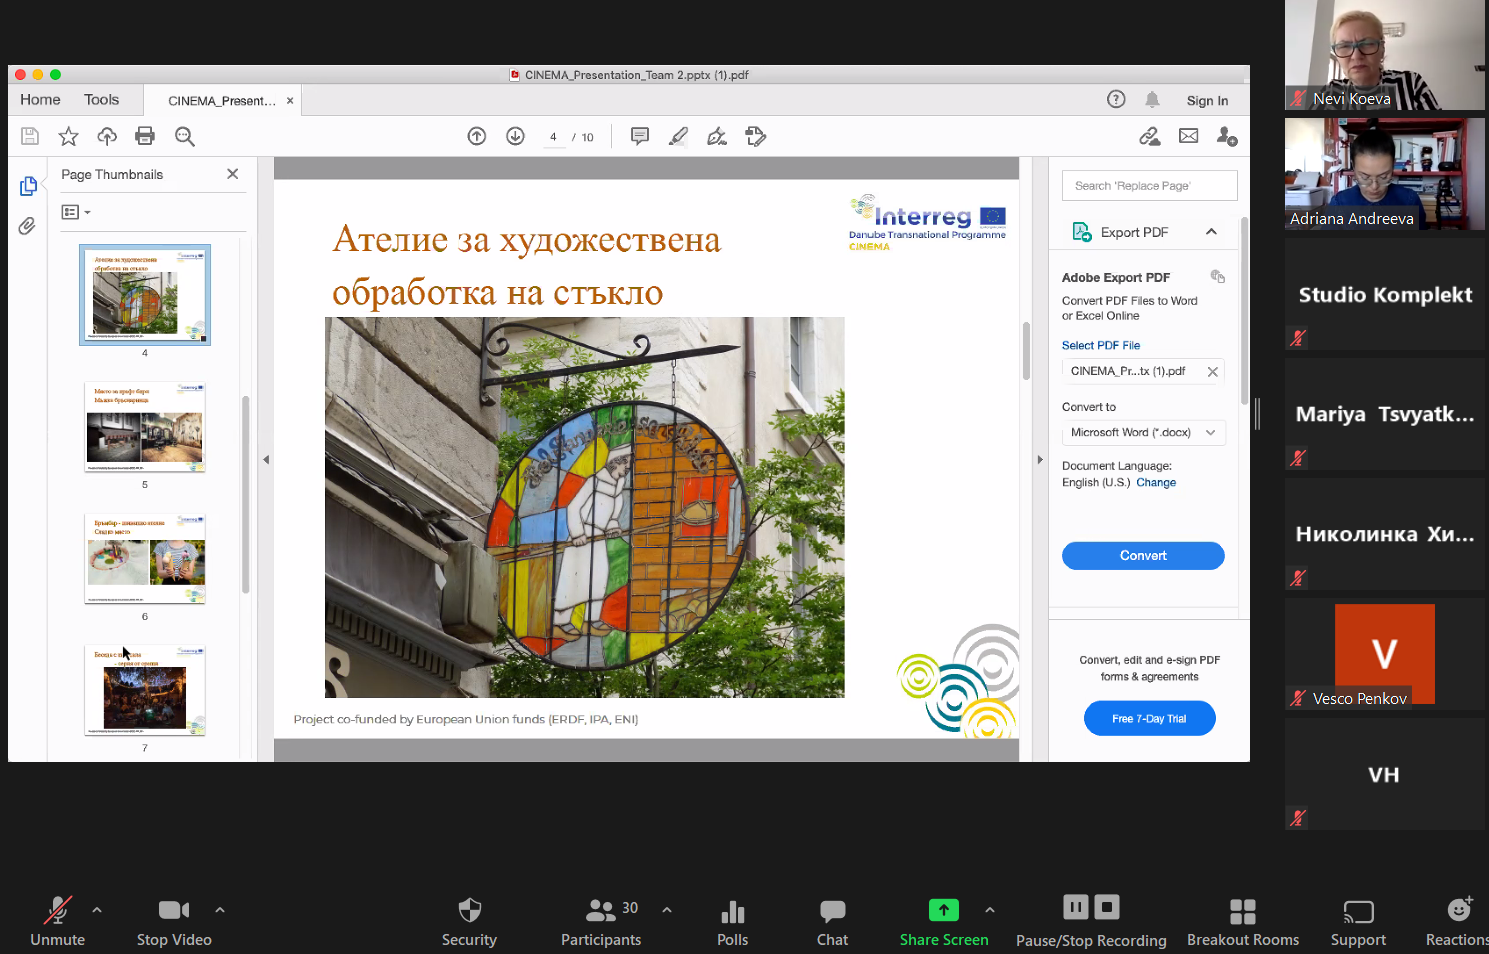Click the print icon in toolbar
This screenshot has width=1489, height=954.
(x=145, y=136)
